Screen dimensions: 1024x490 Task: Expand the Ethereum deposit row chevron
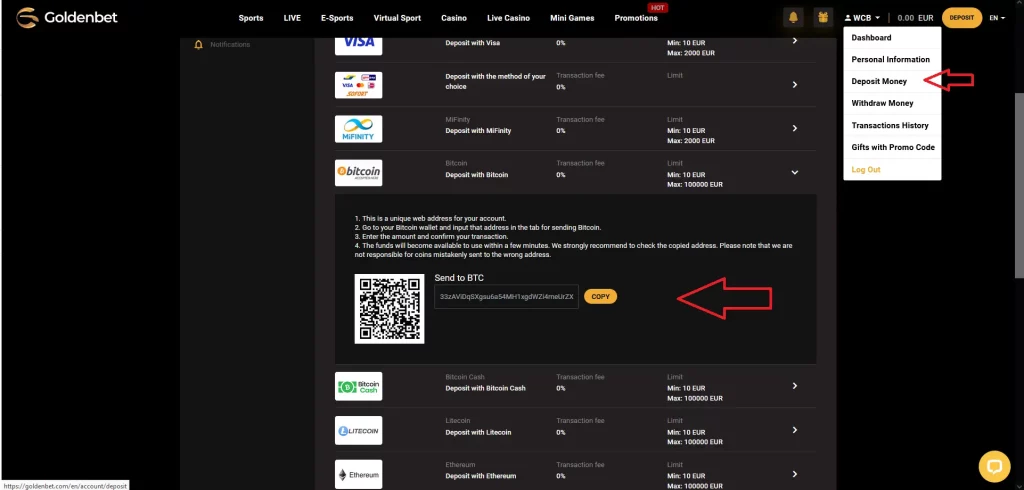(x=795, y=474)
